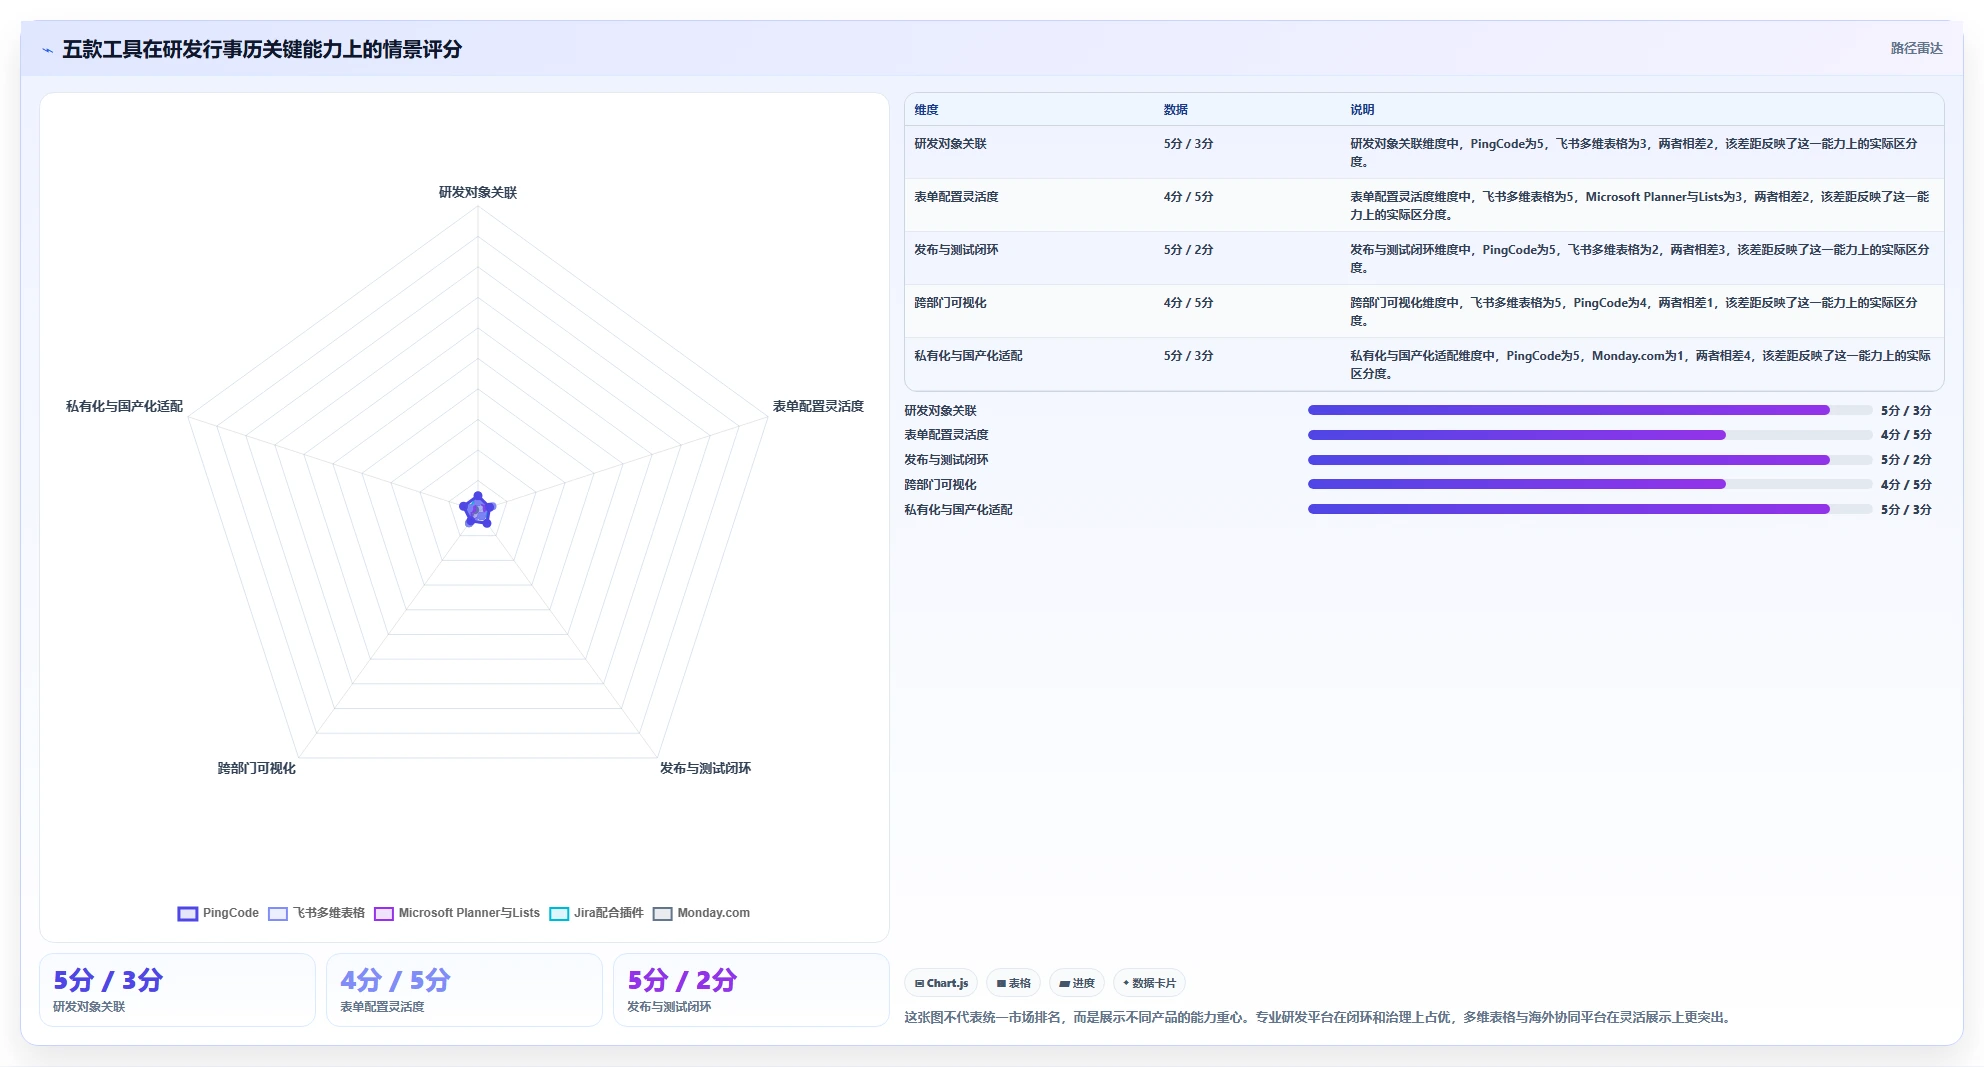Click the 研发对象关联 description text mentioning PingCode为5

[1634, 152]
